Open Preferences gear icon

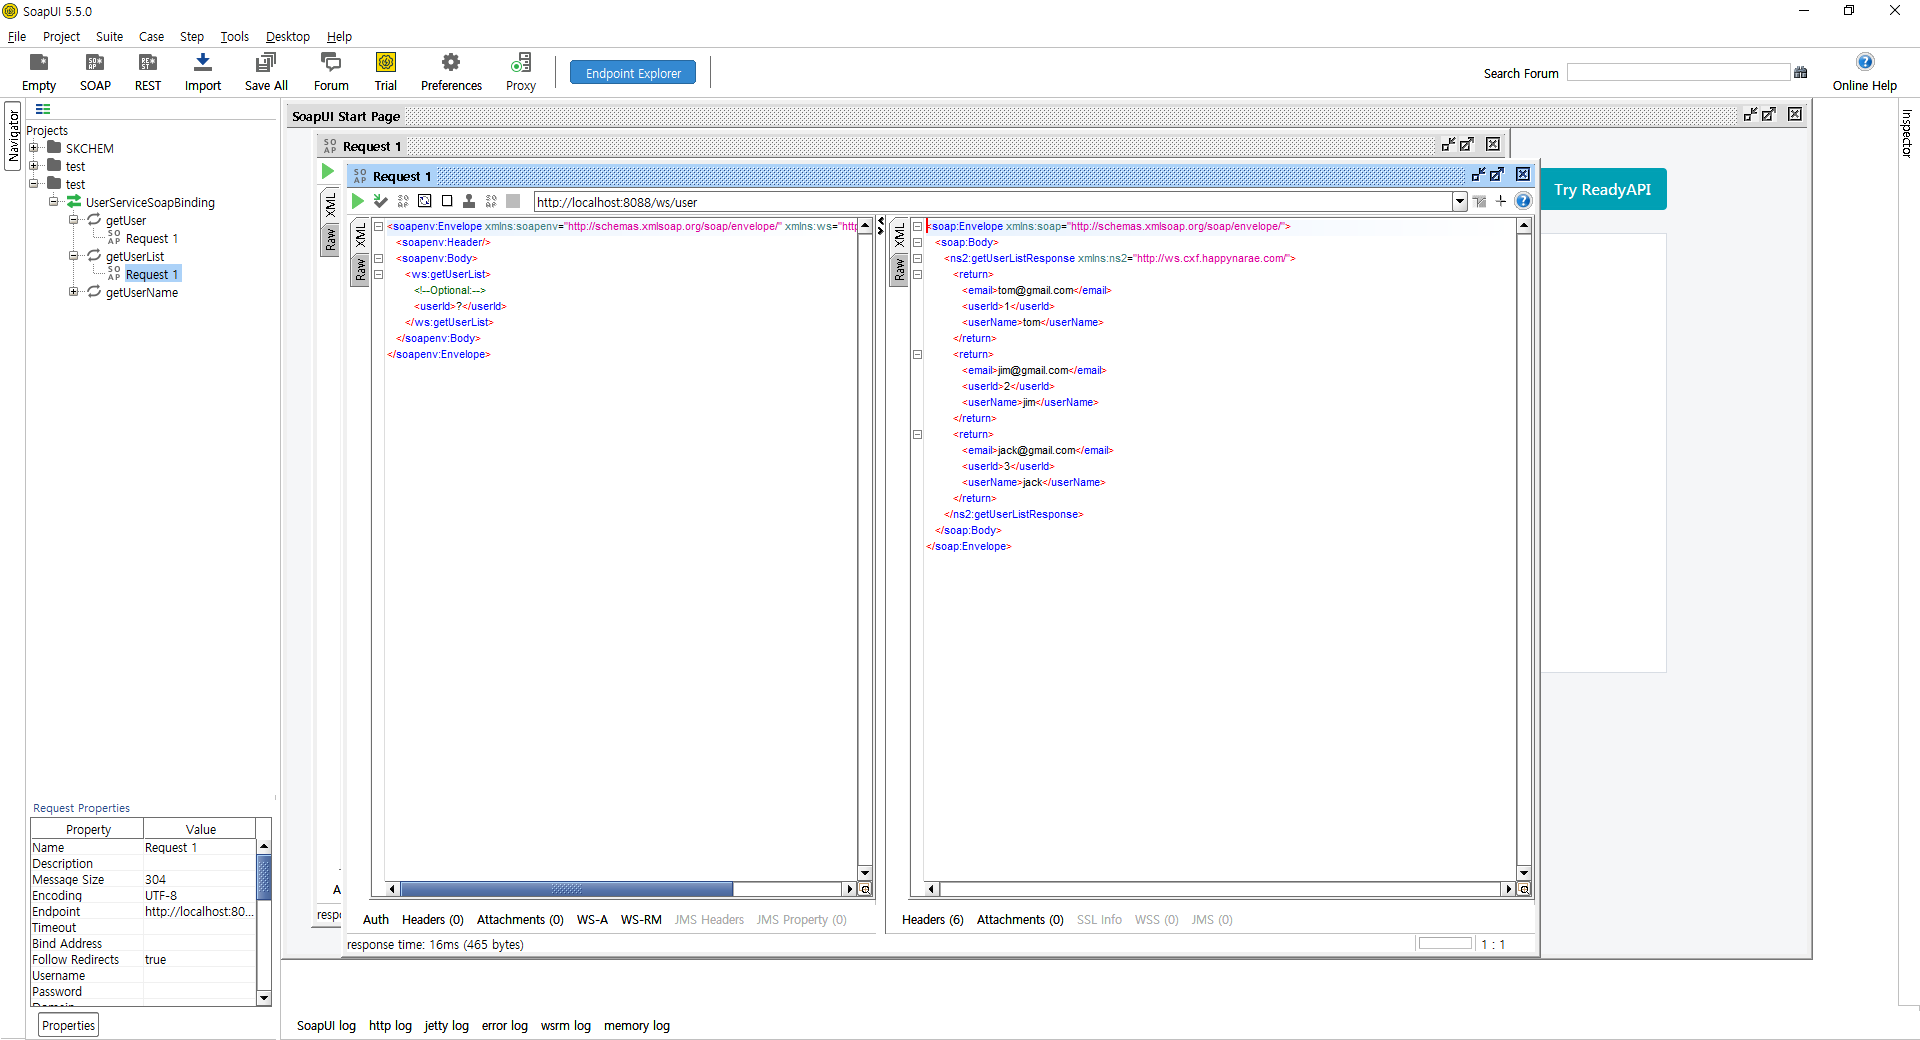click(451, 72)
